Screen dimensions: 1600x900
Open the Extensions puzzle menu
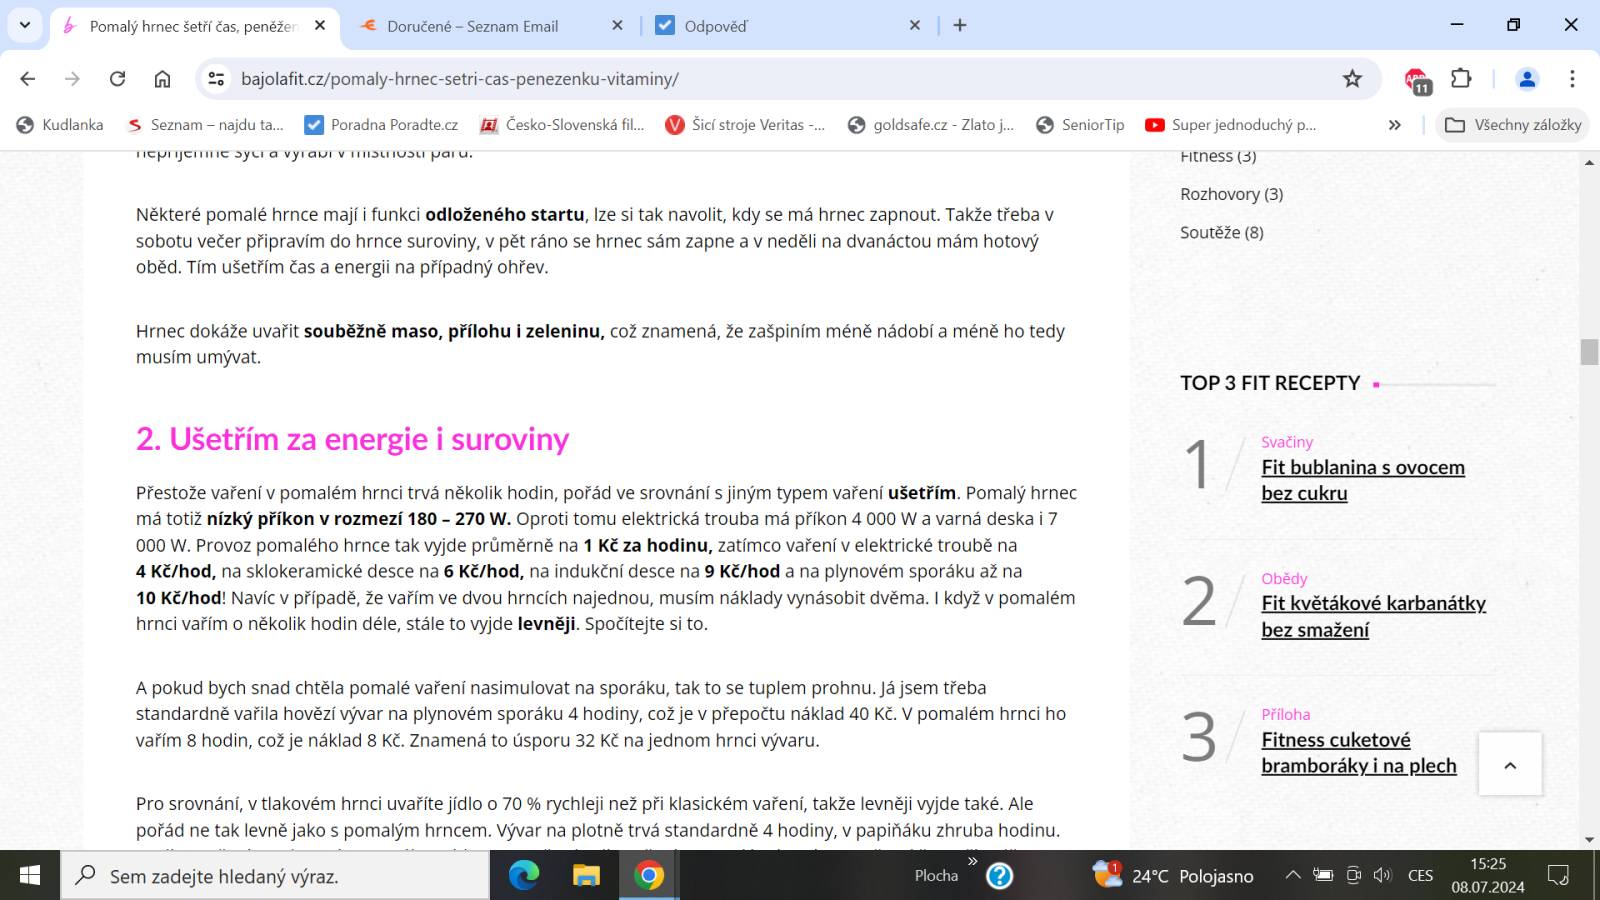pos(1461,79)
